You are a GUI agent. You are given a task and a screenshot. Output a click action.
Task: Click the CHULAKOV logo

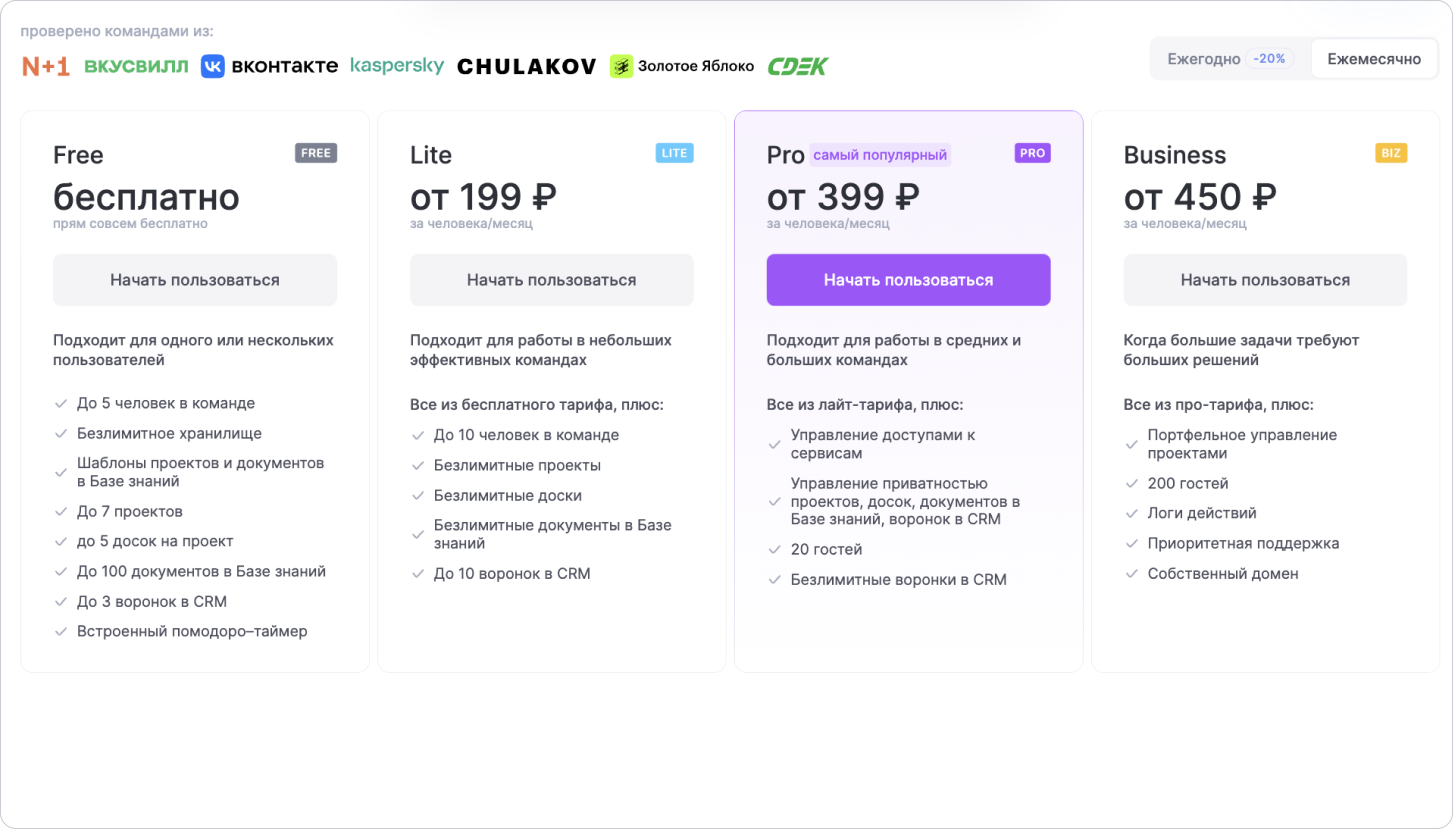(x=526, y=67)
